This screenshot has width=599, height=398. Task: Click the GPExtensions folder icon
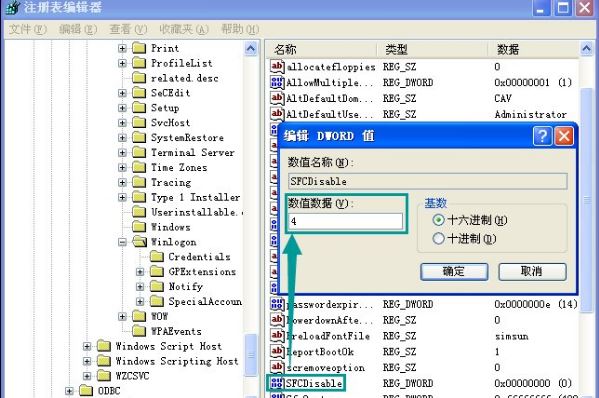(157, 272)
